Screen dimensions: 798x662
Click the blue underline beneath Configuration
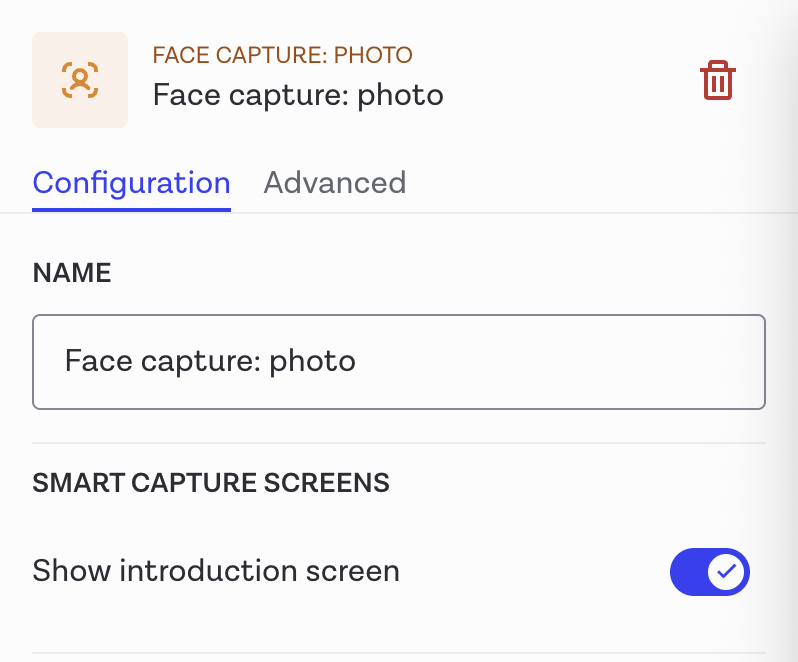[131, 209]
